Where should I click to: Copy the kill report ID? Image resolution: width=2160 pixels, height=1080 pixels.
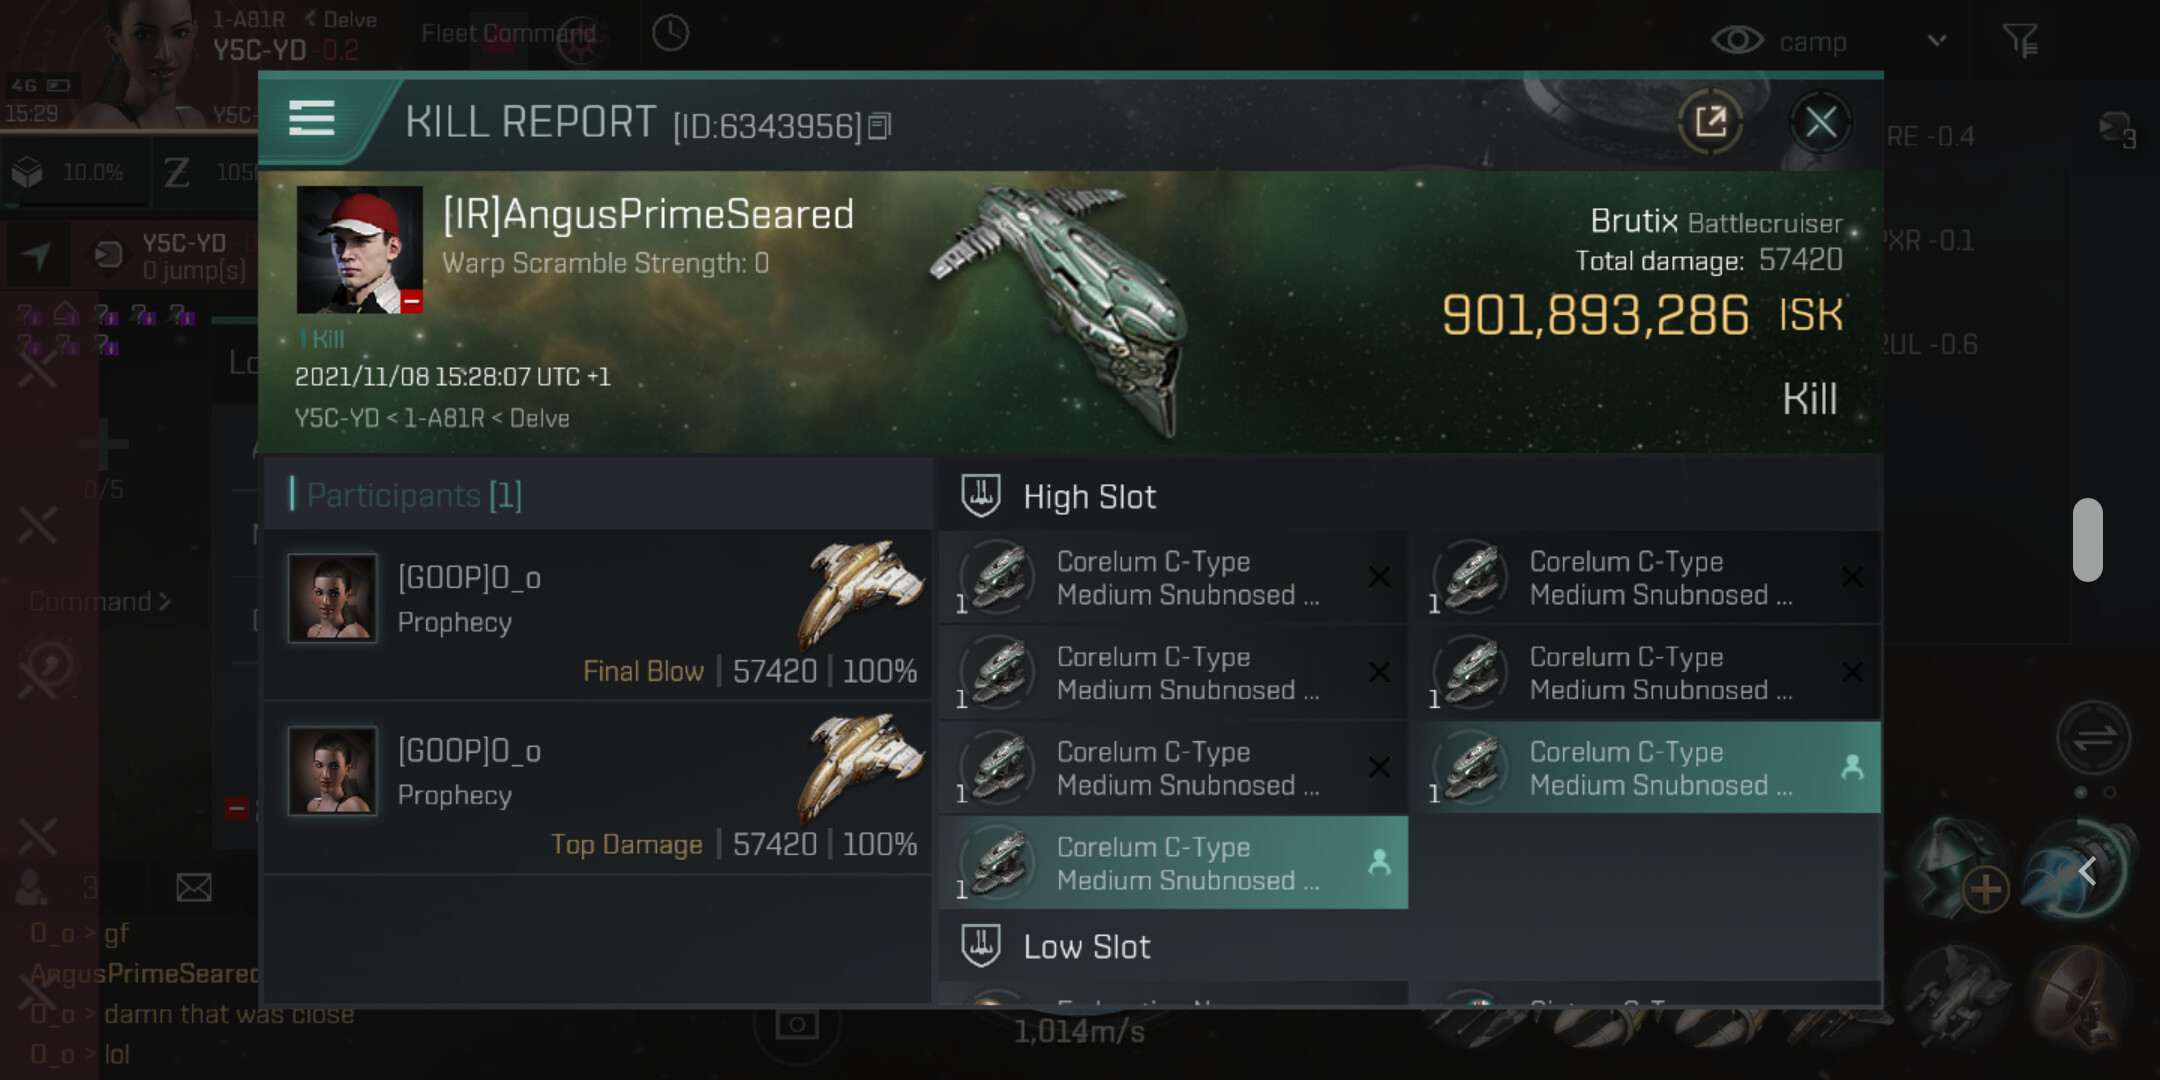click(879, 126)
